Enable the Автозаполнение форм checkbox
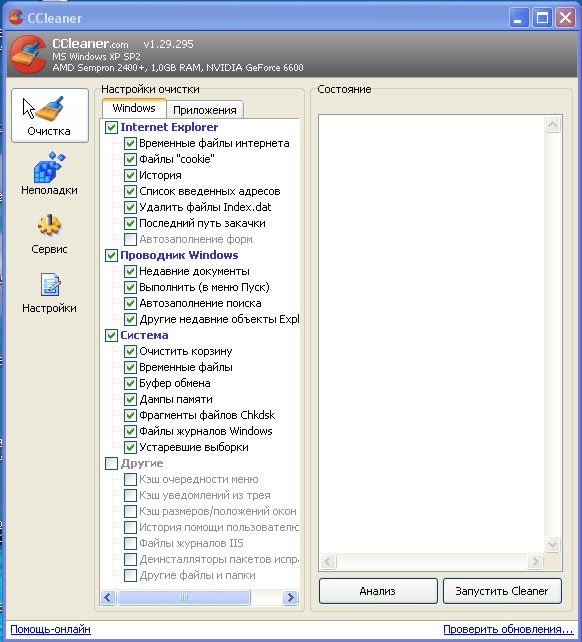The image size is (582, 642). click(130, 239)
